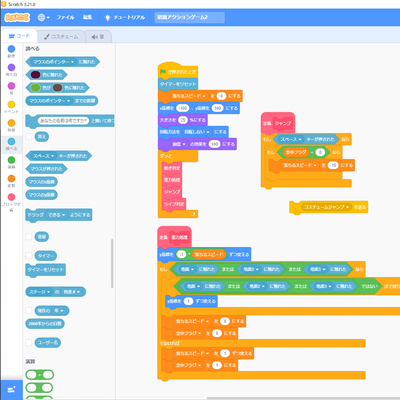400x400 pixels.
Task: Switch to the コード tab
Action: pos(19,36)
